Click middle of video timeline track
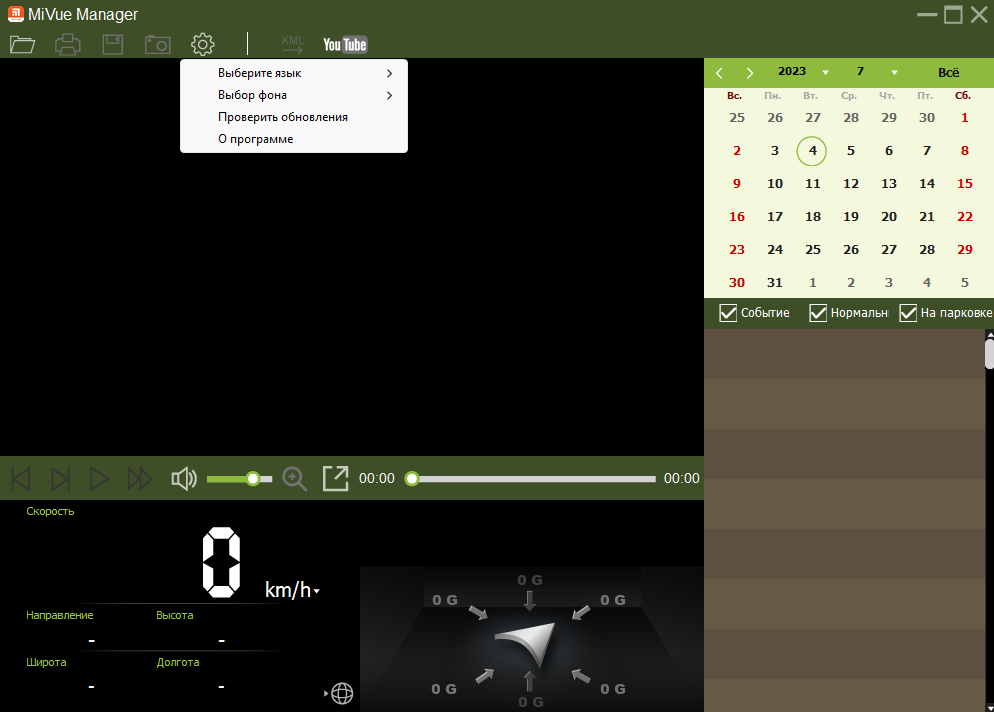994x712 pixels. [x=534, y=479]
